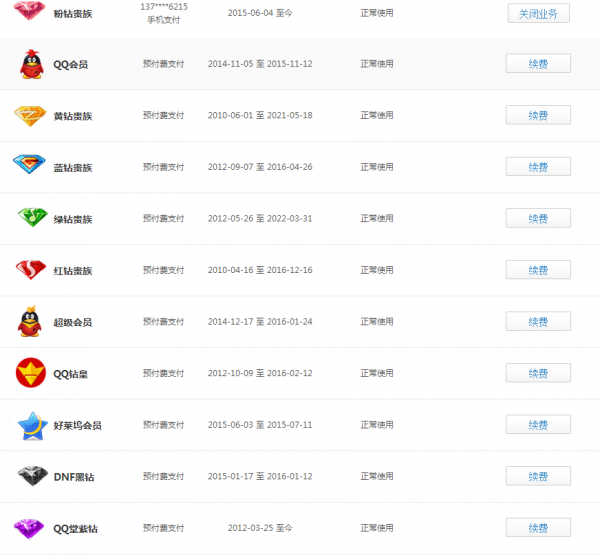
Task: Renew DNF黑钻 with 续费 button
Action: pyautogui.click(x=538, y=476)
